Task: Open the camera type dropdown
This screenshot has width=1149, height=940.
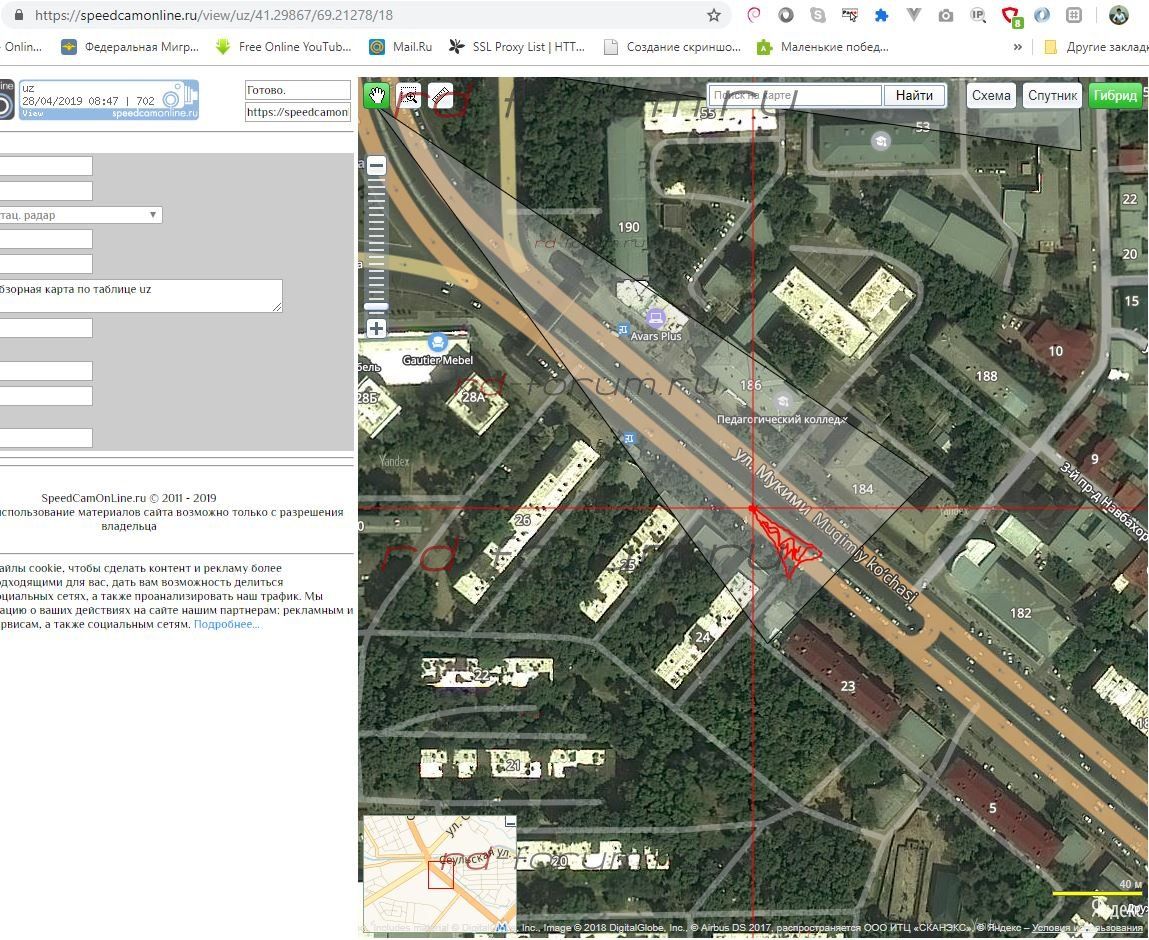Action: pos(80,215)
